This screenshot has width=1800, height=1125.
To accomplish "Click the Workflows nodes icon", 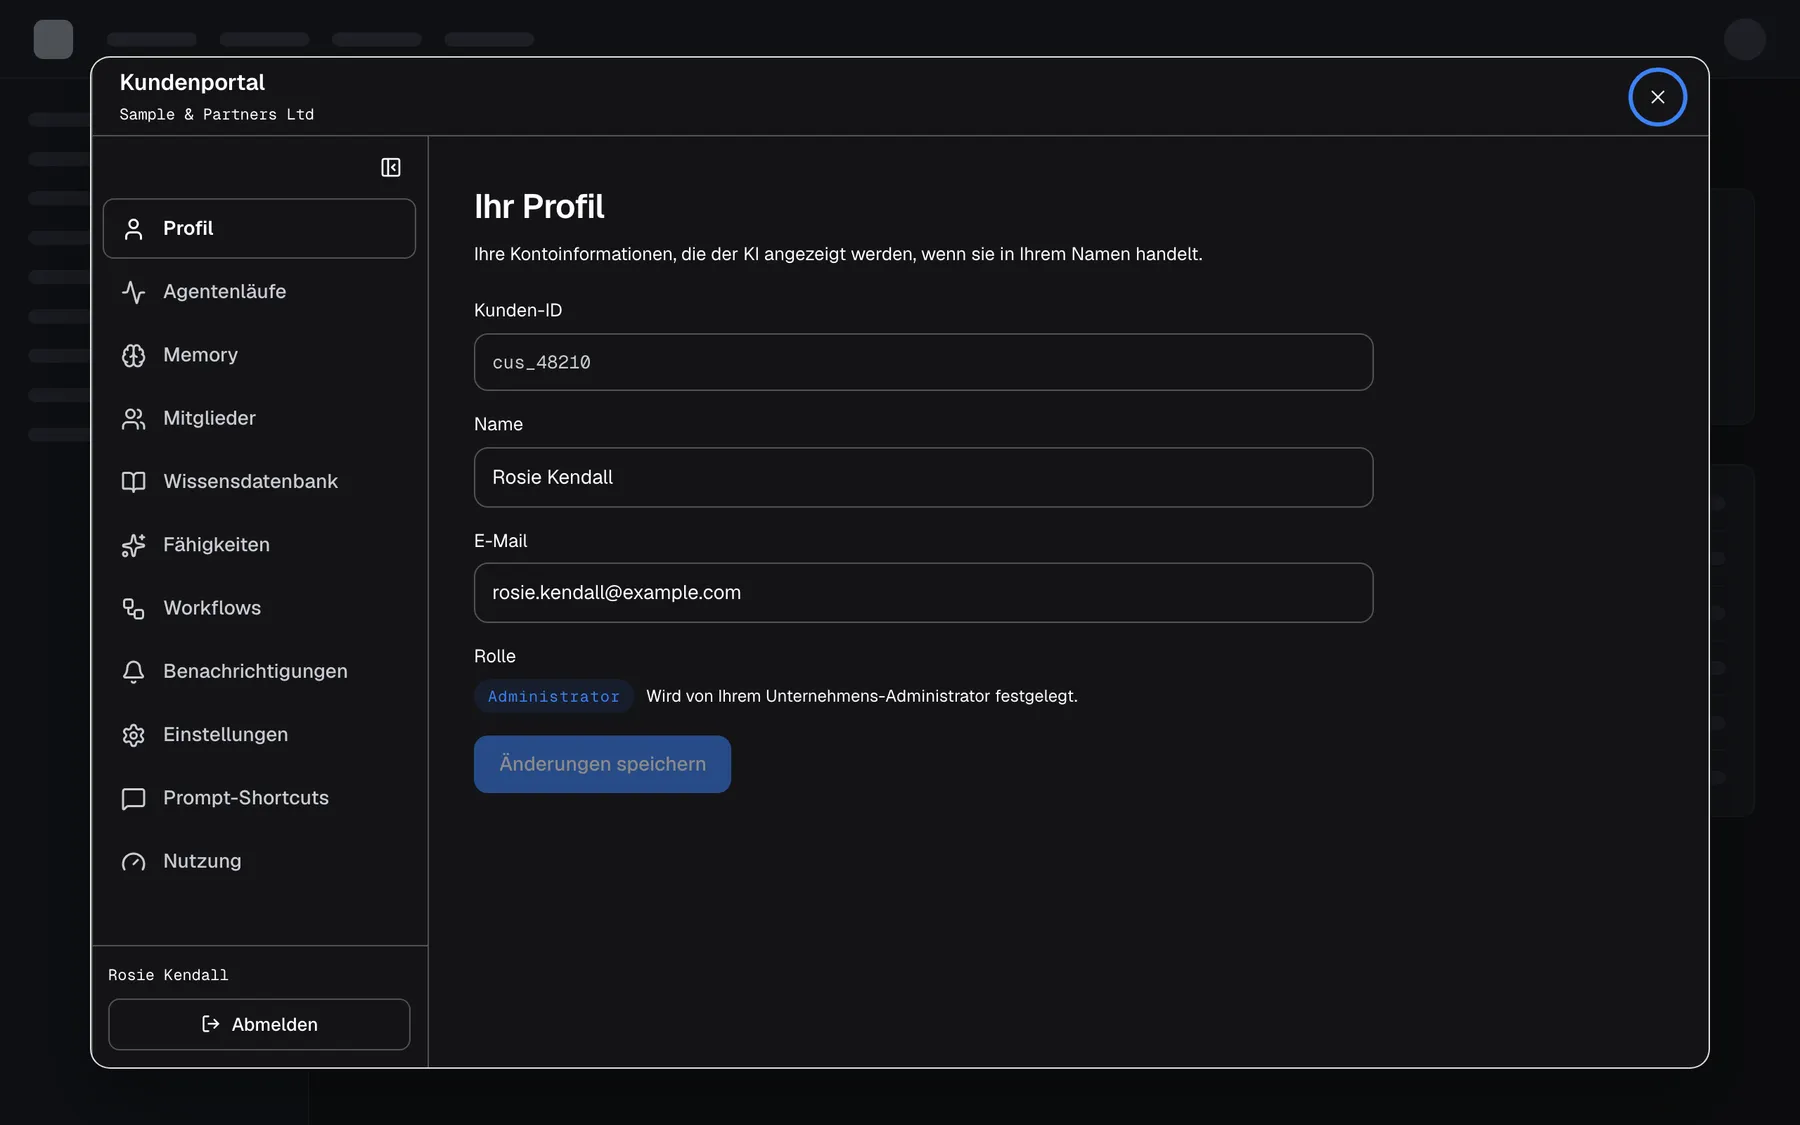I will point(133,608).
